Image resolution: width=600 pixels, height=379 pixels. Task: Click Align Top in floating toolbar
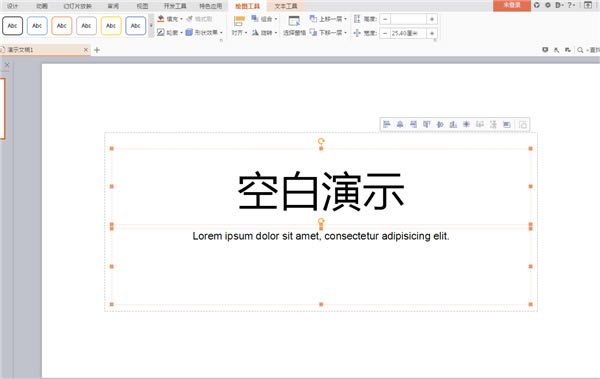click(x=427, y=124)
